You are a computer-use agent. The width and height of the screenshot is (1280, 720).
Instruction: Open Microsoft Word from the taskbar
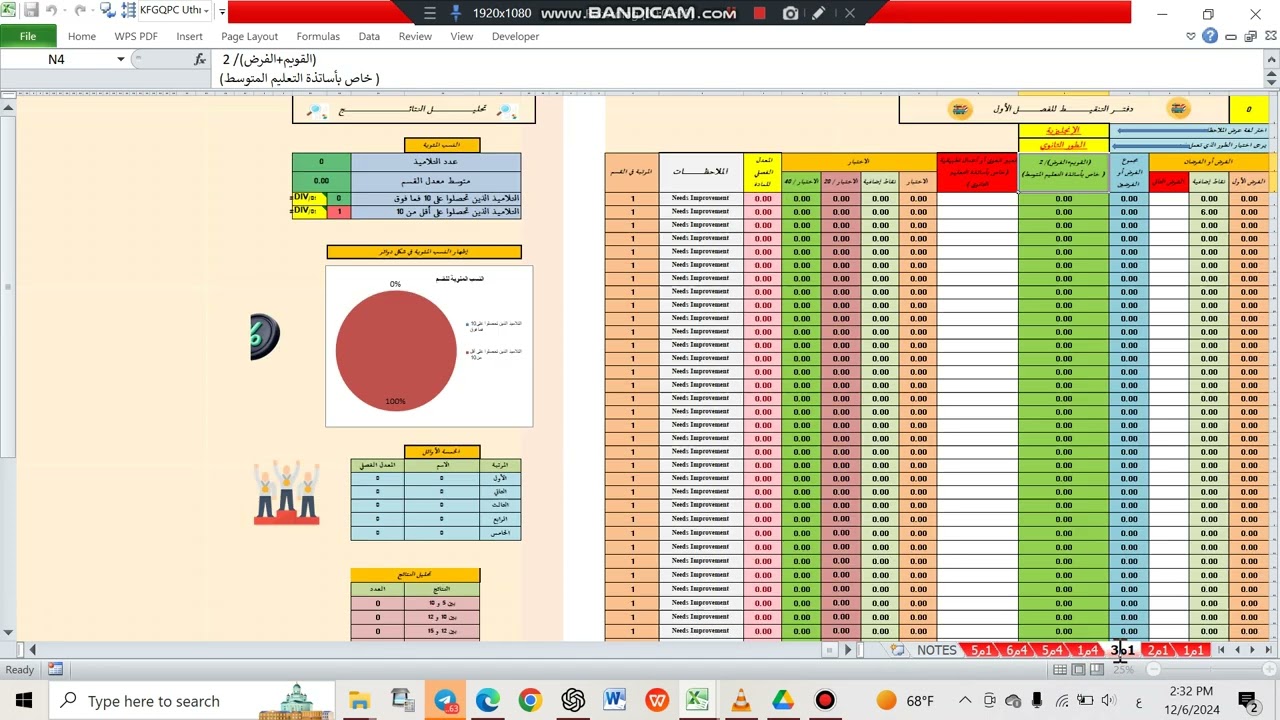[x=614, y=700]
